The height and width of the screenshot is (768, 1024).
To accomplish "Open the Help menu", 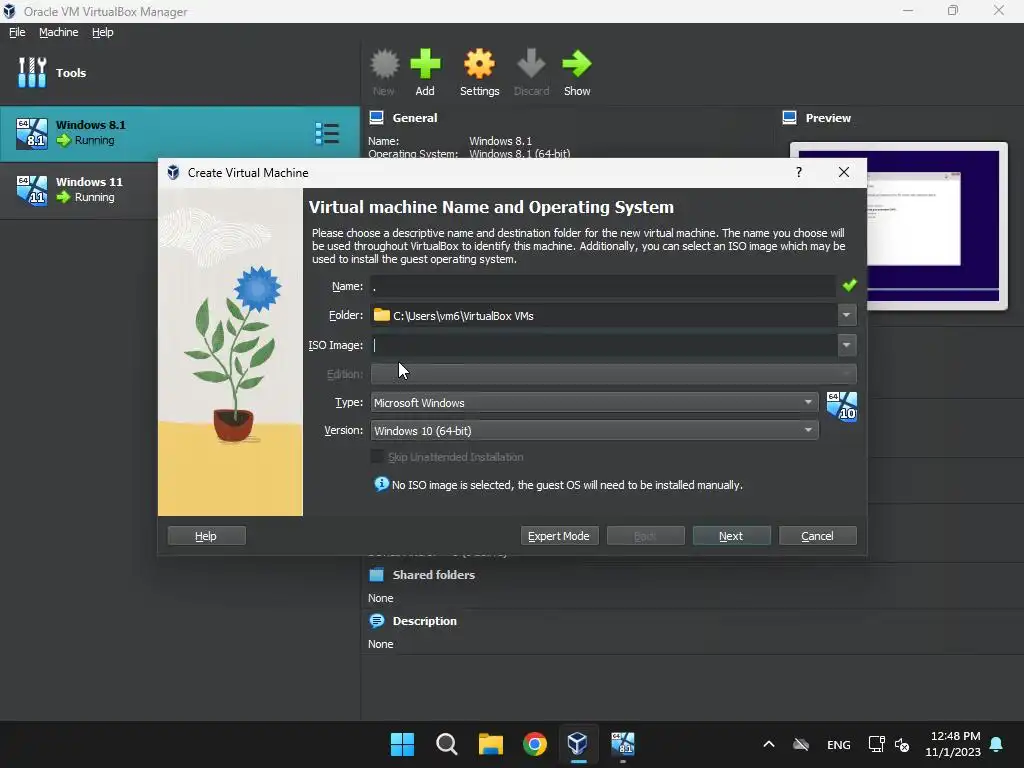I will (x=103, y=32).
